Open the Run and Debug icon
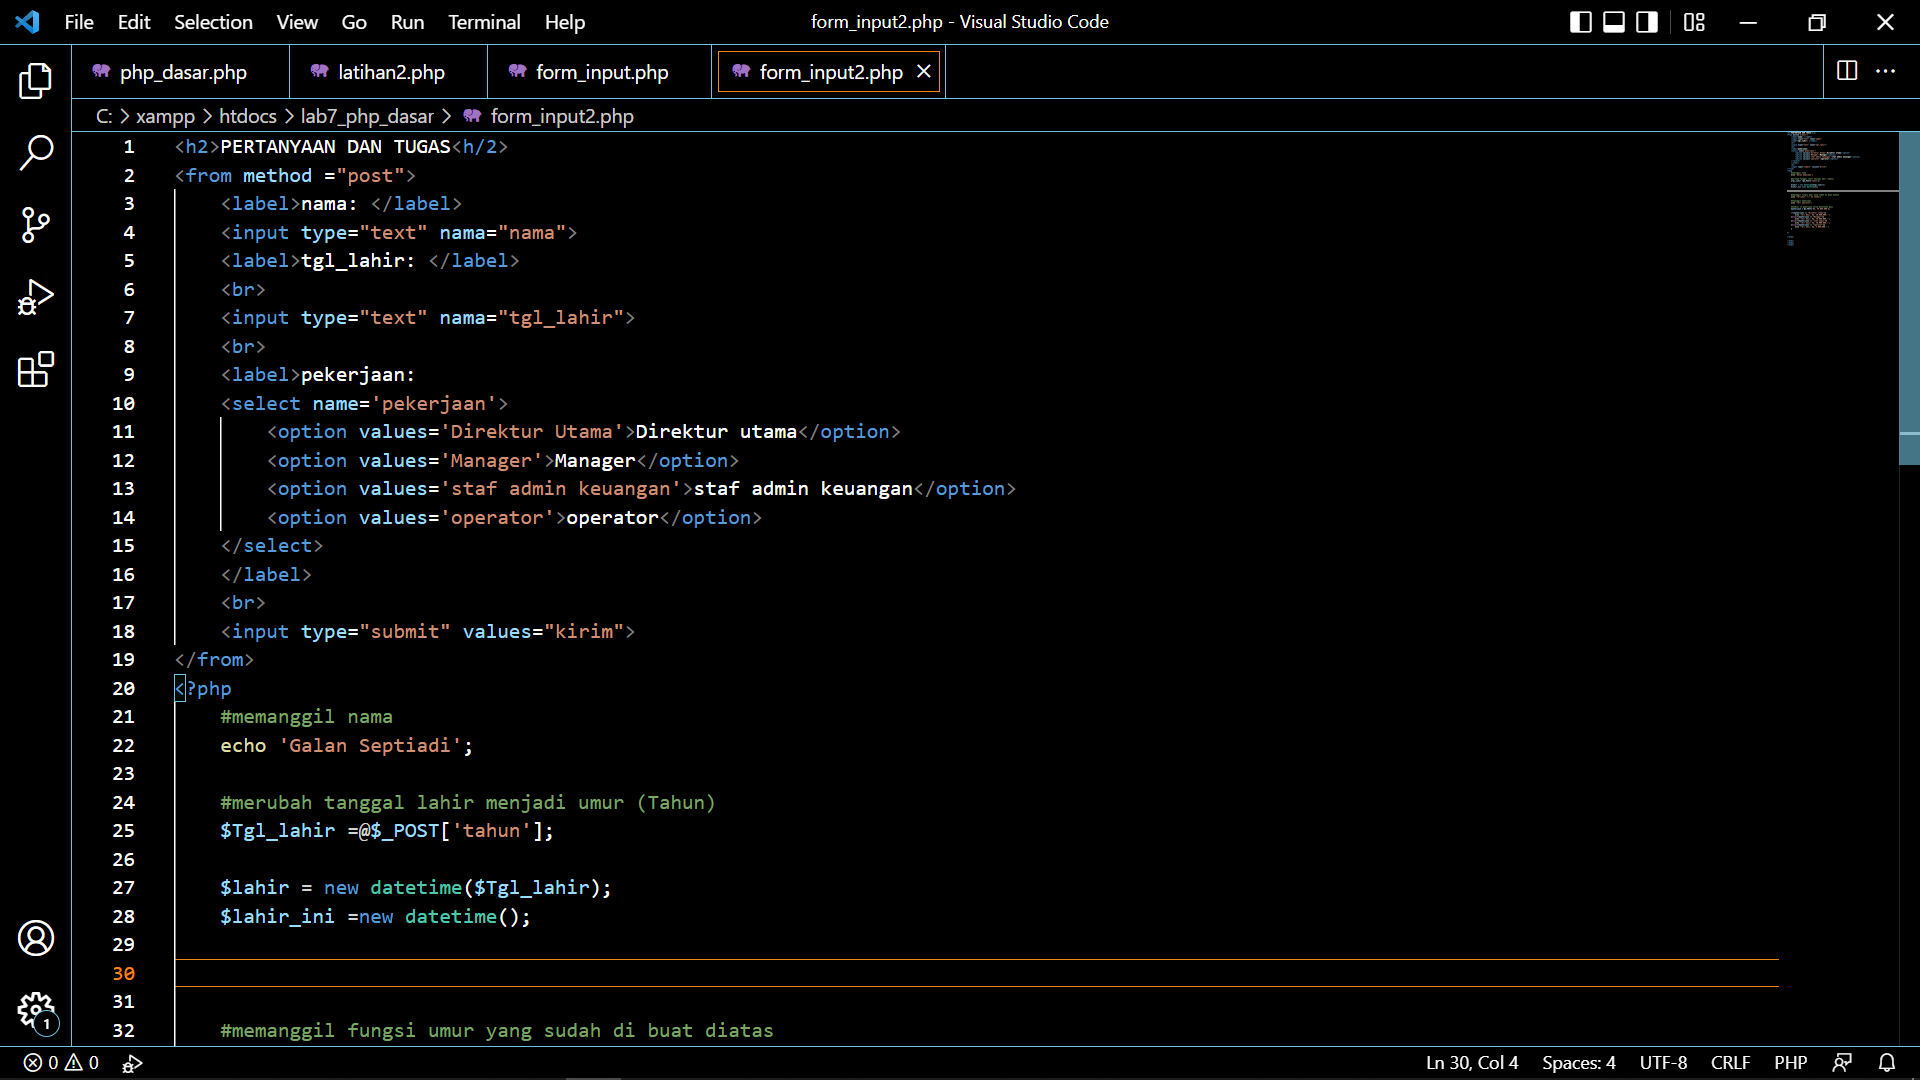Screen dimensions: 1920x1080 click(36, 297)
